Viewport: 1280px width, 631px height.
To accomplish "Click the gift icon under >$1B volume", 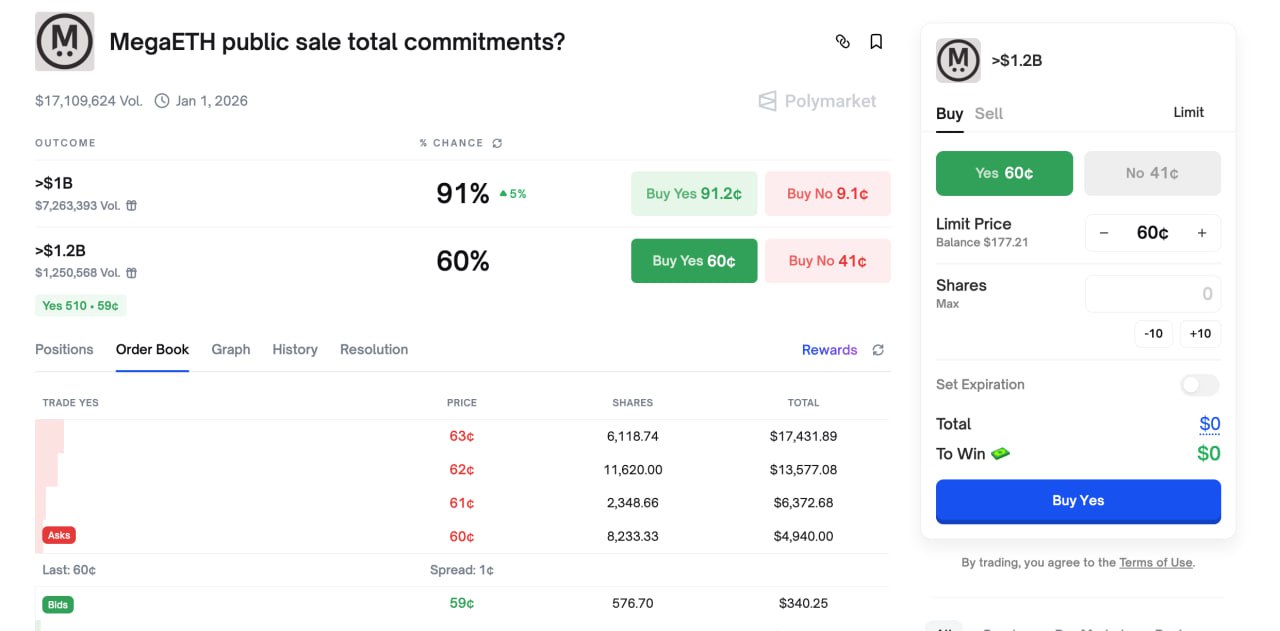I will (x=131, y=206).
